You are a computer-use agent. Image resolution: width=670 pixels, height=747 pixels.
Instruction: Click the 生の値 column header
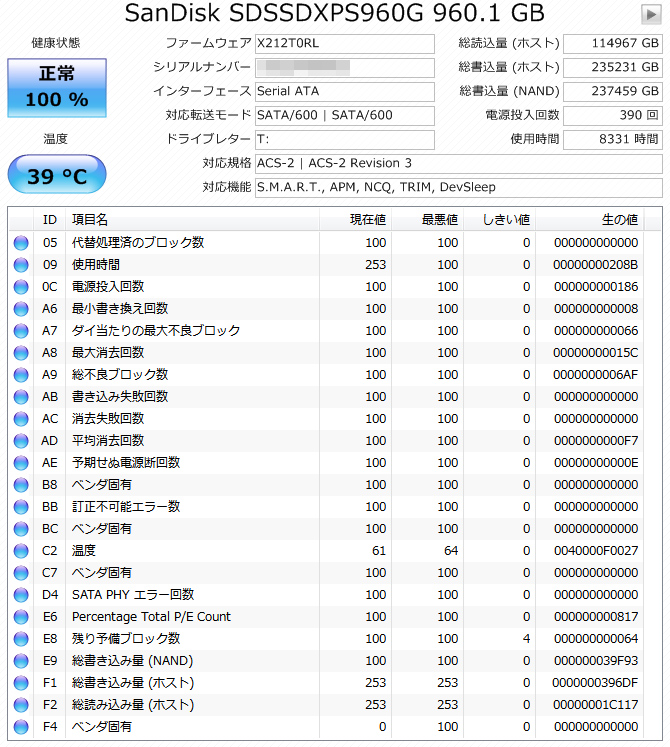click(x=589, y=220)
